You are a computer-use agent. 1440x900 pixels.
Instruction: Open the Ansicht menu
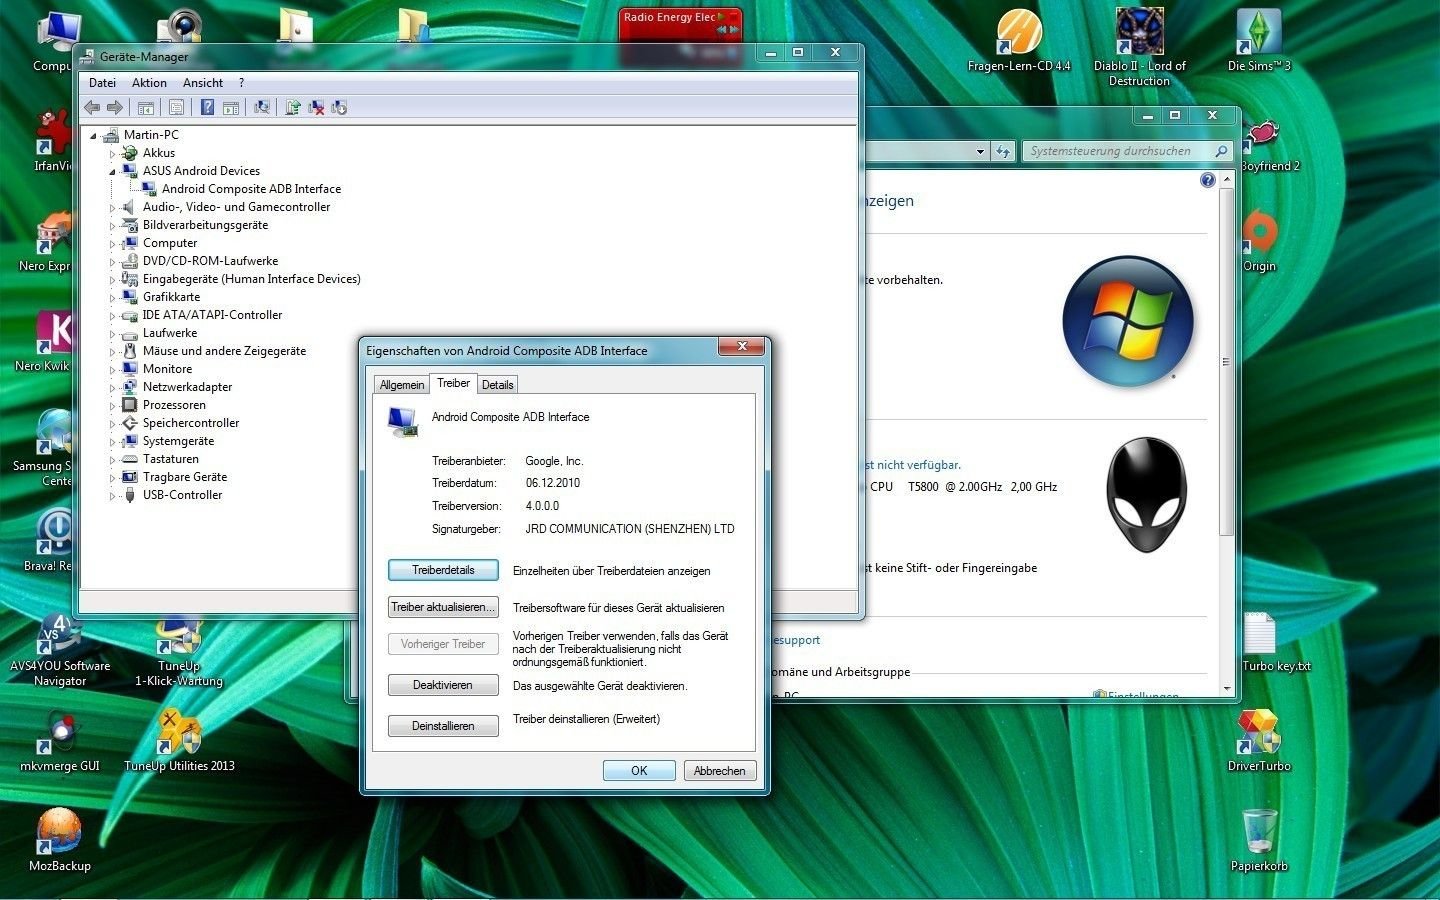203,83
